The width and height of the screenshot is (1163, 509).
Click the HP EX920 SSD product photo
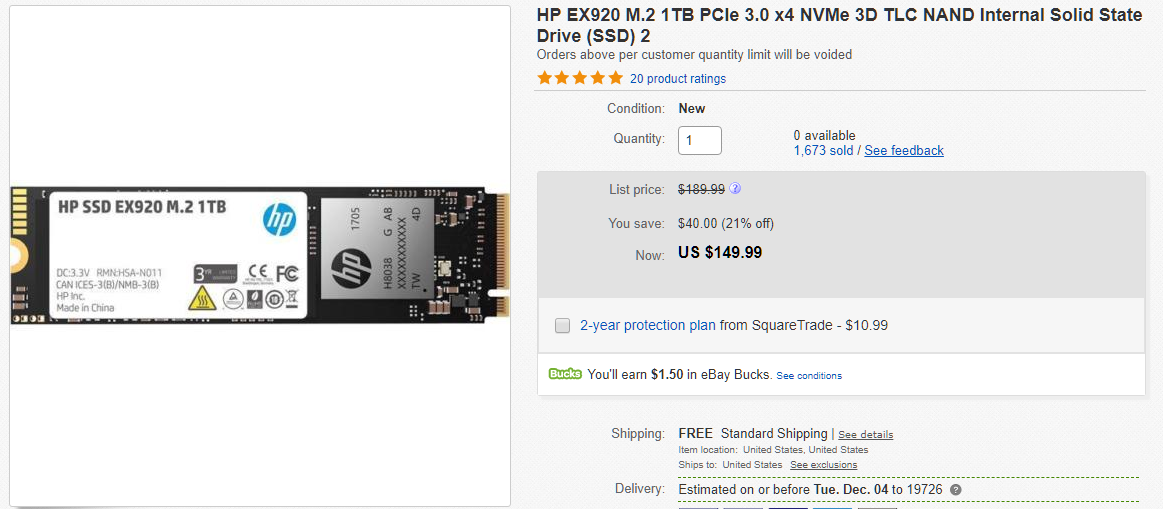260,255
